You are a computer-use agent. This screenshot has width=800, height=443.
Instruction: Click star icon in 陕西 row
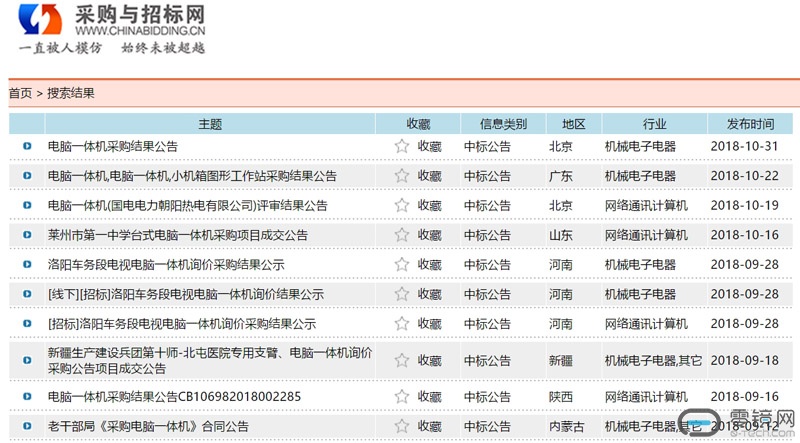pos(402,396)
